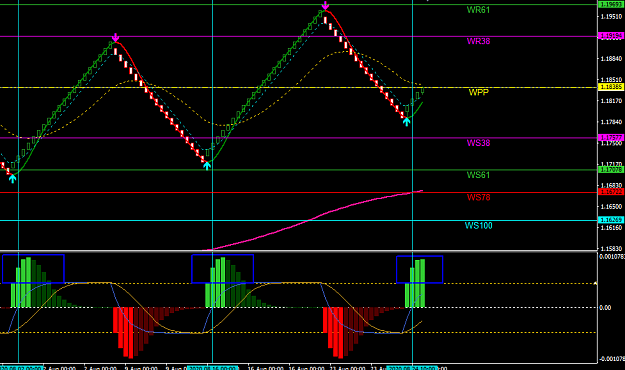Click the 1.15830 price axis value
Image resolution: width=625 pixels, height=370 pixels.
point(611,248)
